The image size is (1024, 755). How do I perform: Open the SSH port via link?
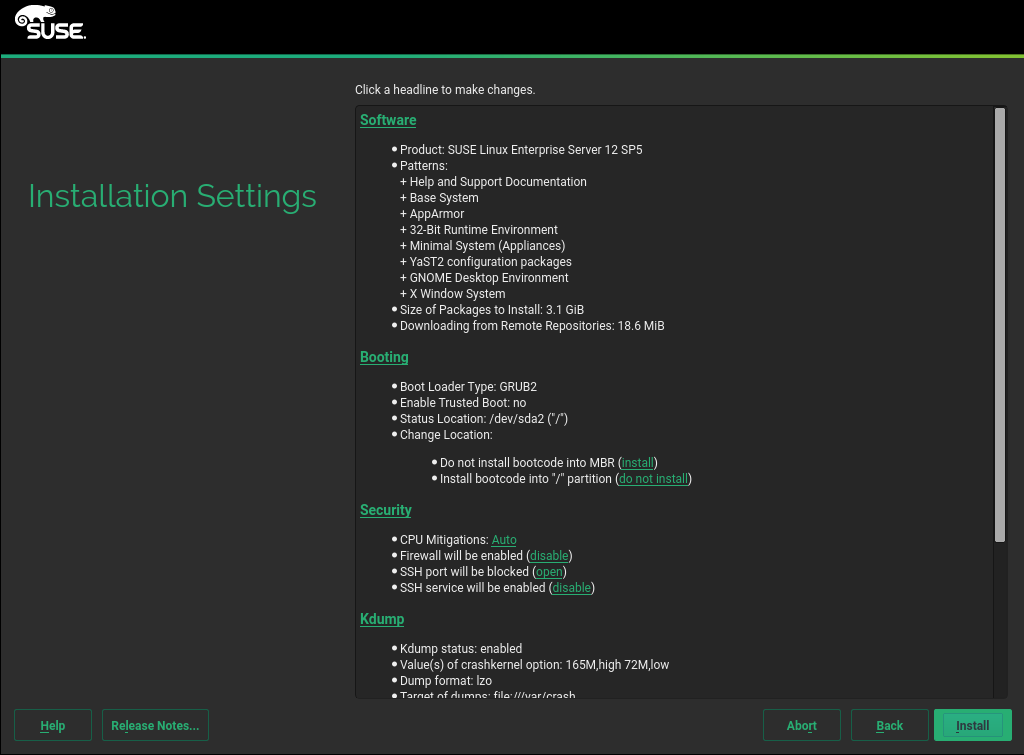click(549, 572)
